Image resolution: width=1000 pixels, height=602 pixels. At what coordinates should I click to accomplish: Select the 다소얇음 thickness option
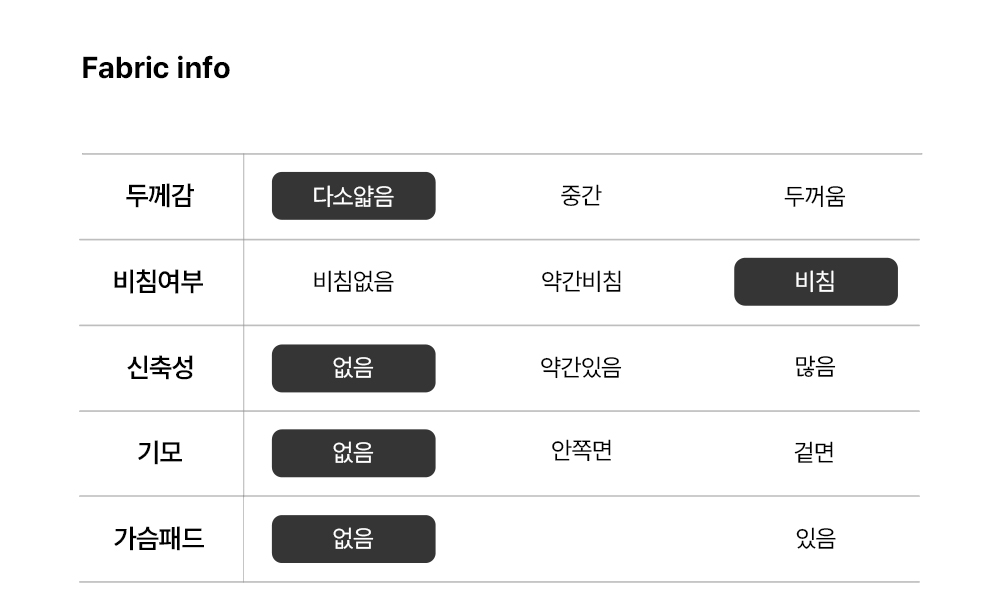353,196
